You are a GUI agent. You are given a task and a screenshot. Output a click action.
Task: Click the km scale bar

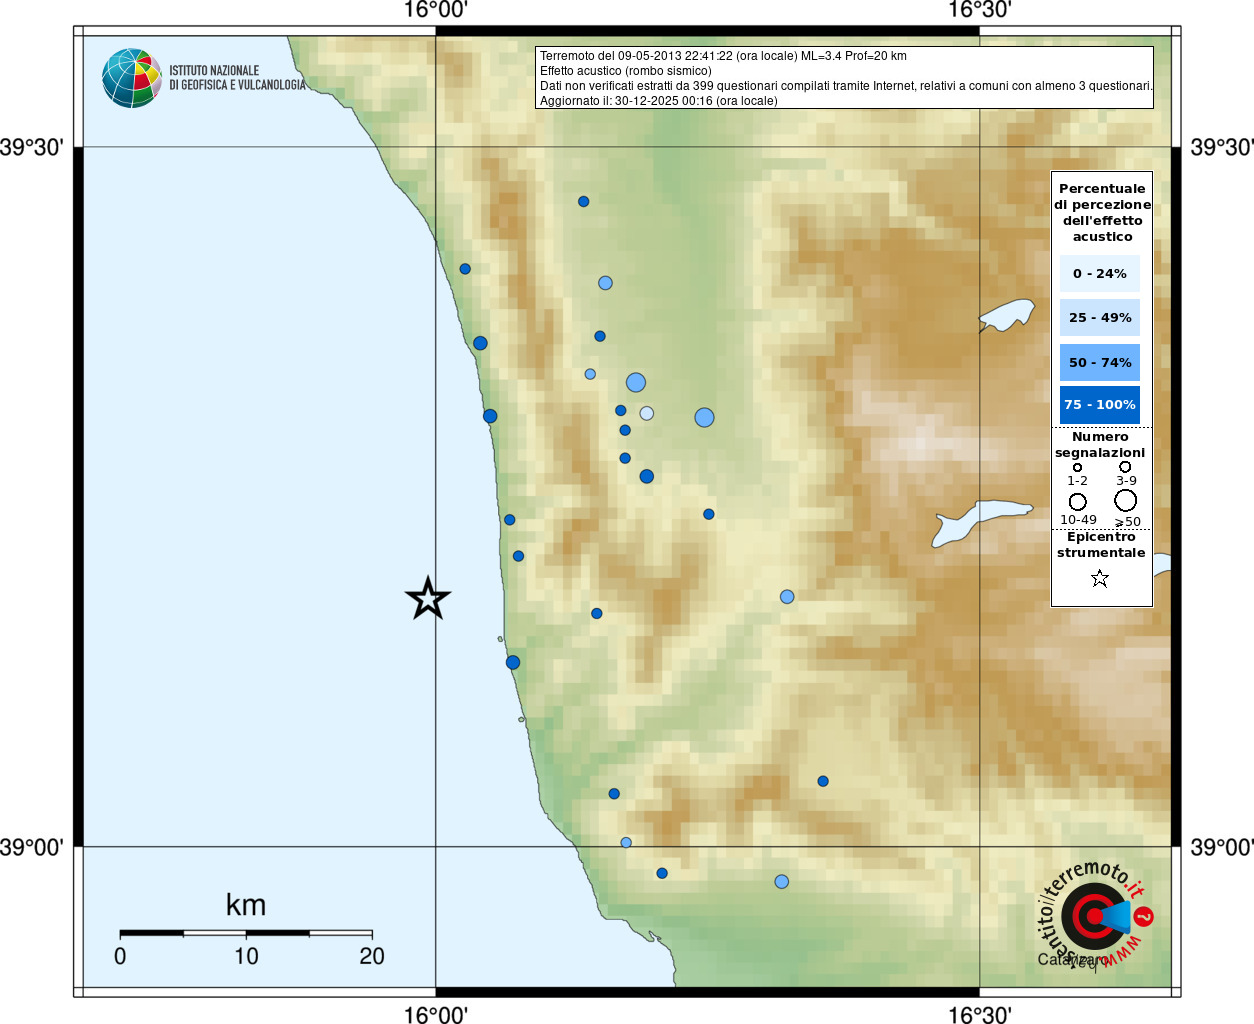tap(246, 933)
